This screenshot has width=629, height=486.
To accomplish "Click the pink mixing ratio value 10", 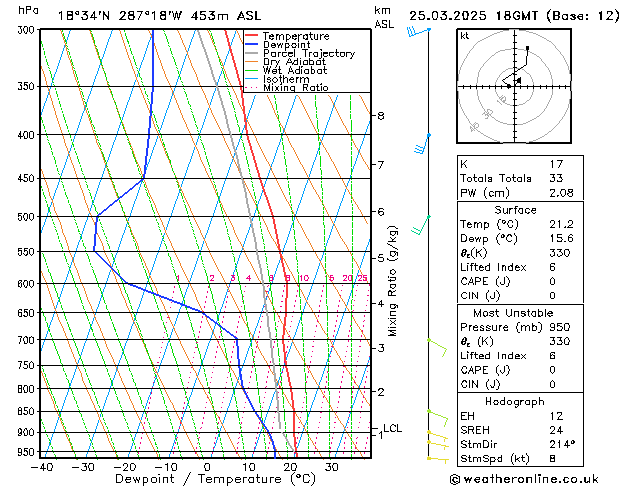I will pos(304,278).
